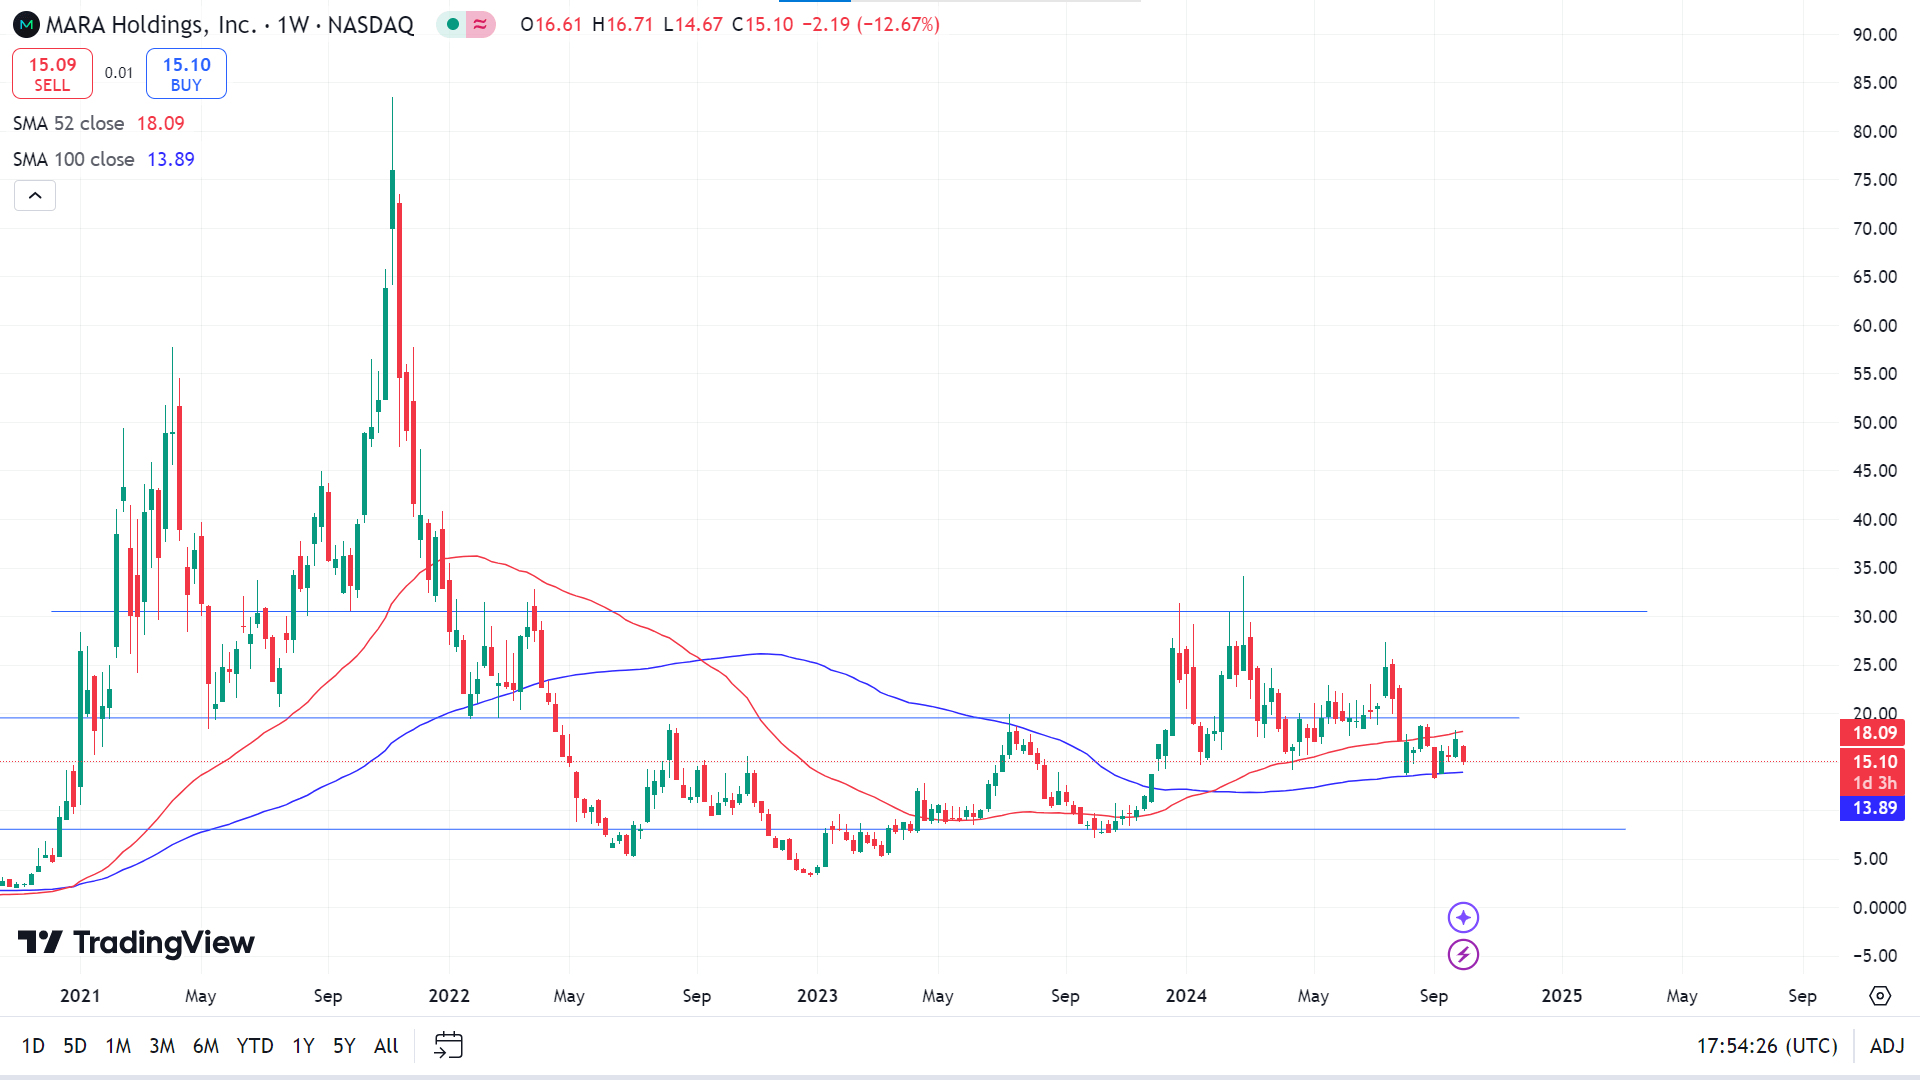
Task: Select the 3M time range
Action: click(x=162, y=1046)
